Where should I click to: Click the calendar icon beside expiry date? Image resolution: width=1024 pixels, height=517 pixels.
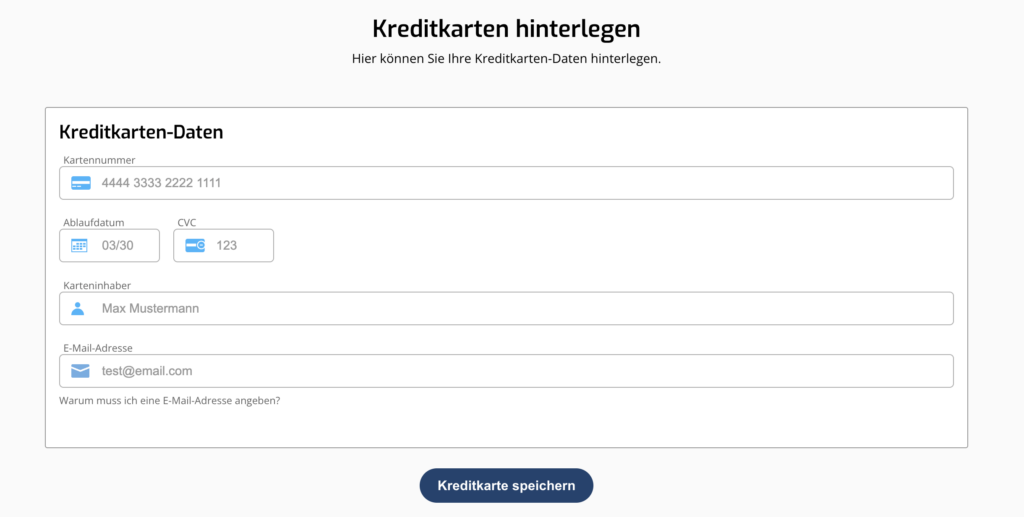point(80,245)
